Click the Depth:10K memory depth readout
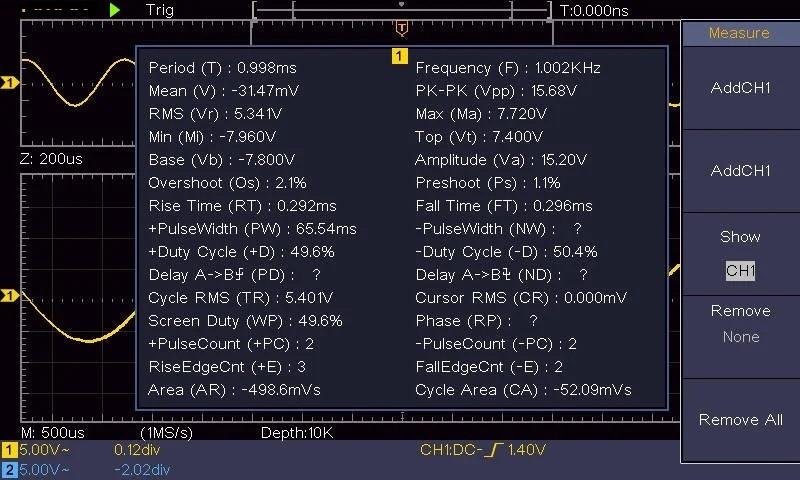 [297, 433]
